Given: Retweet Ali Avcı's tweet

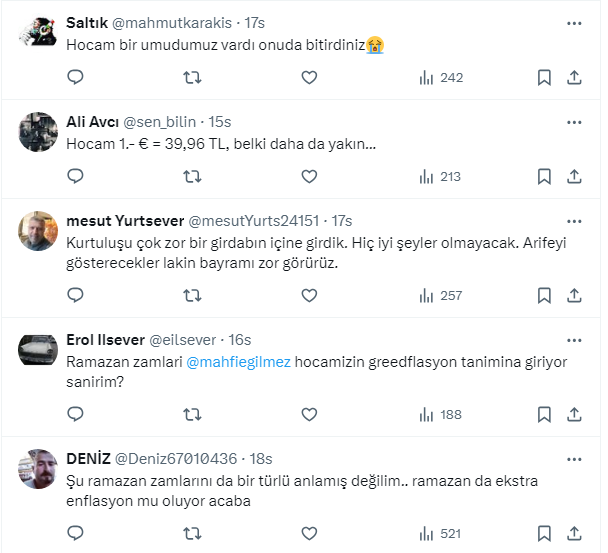Looking at the screenshot, I should point(192,176).
